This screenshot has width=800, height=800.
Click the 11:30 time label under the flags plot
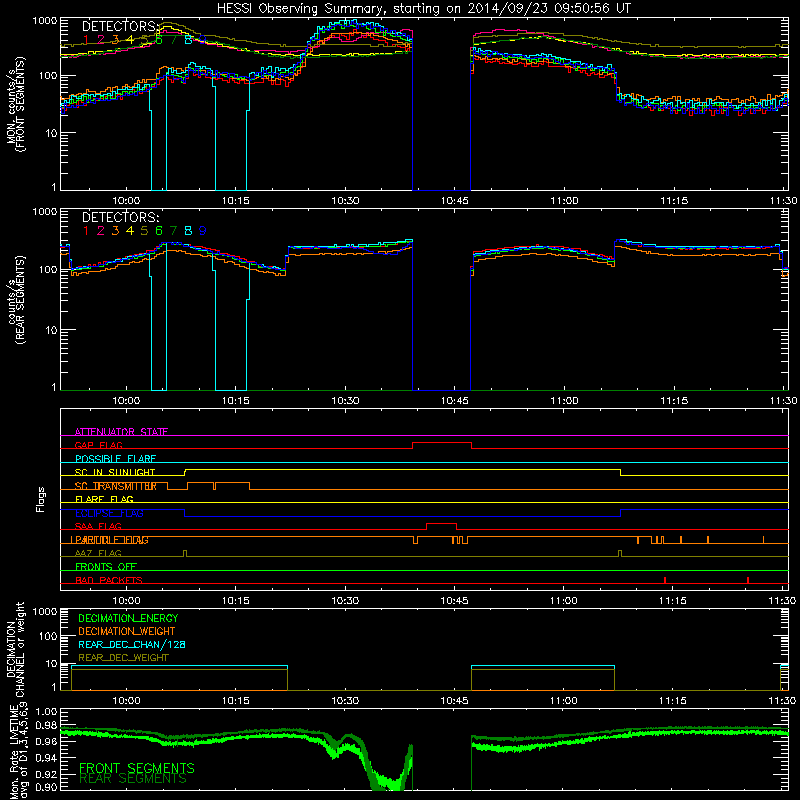(x=783, y=601)
